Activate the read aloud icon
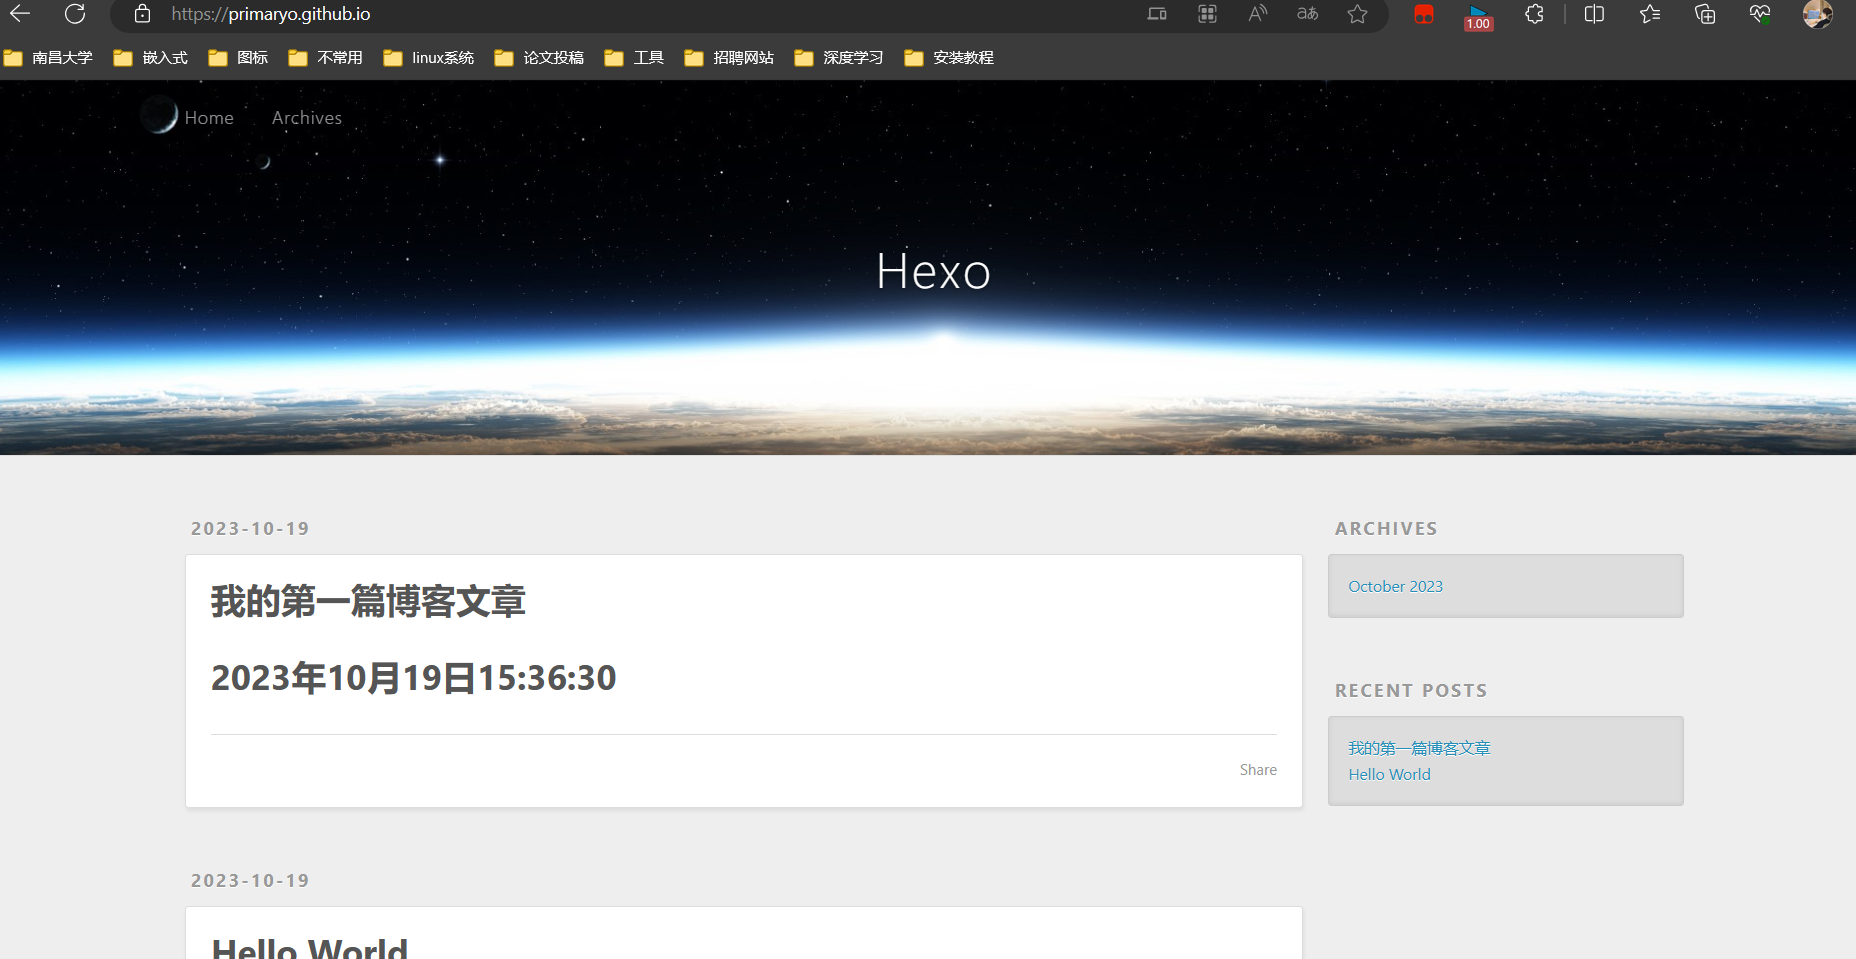Viewport: 1856px width, 959px height. [1258, 14]
